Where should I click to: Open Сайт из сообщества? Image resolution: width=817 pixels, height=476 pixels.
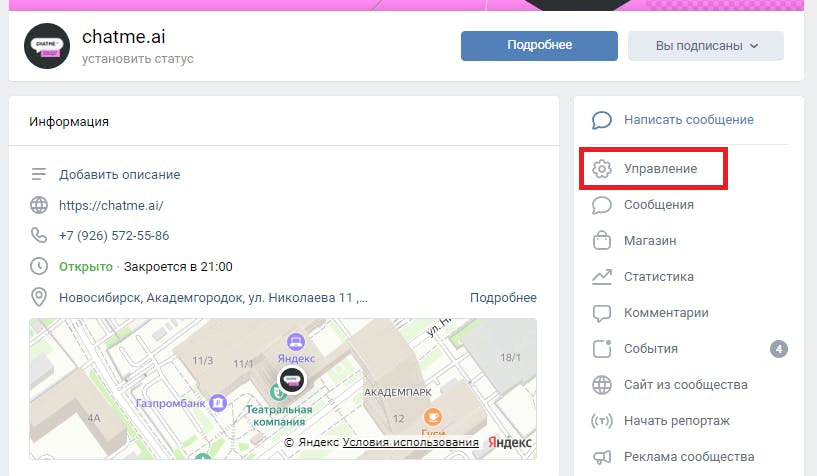(x=686, y=384)
